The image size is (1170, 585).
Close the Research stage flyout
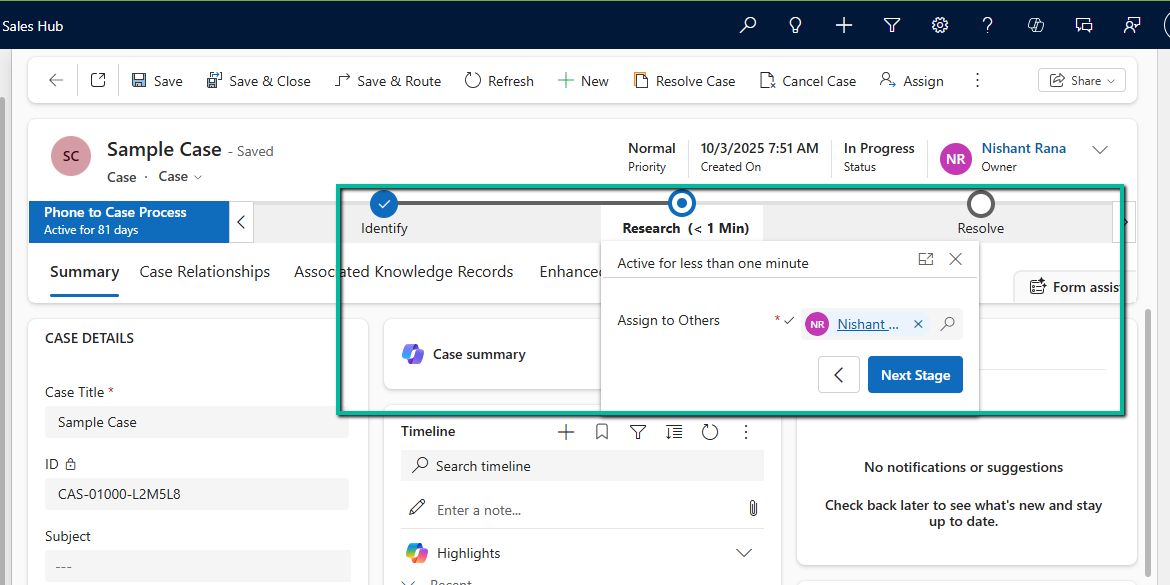pyautogui.click(x=955, y=259)
